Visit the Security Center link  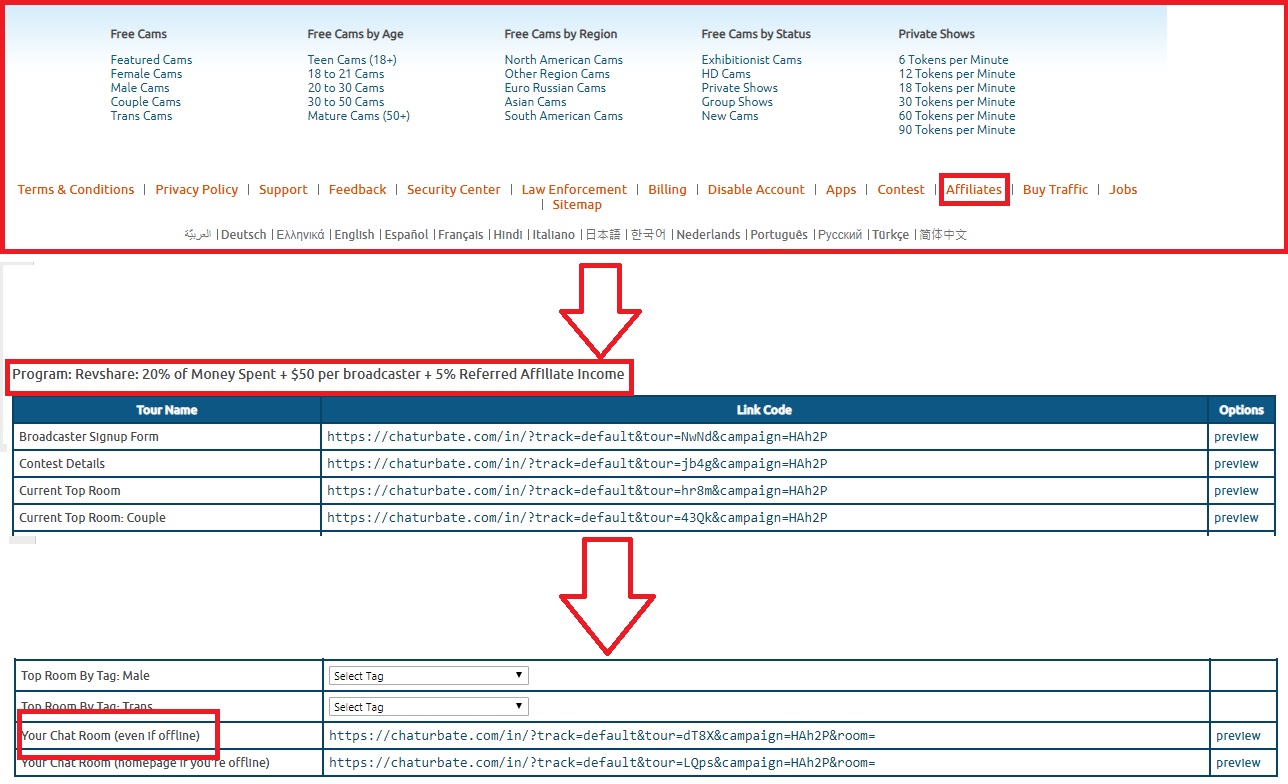pyautogui.click(x=454, y=189)
